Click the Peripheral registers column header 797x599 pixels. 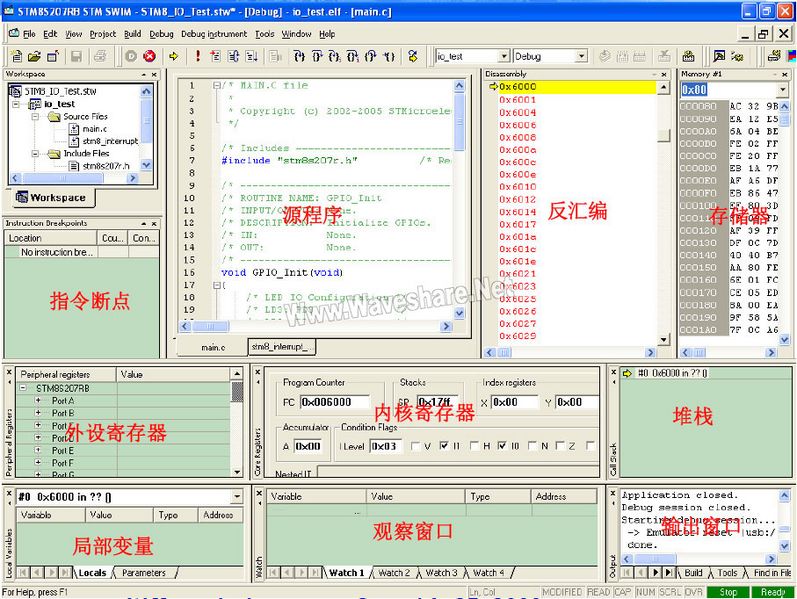tap(66, 374)
